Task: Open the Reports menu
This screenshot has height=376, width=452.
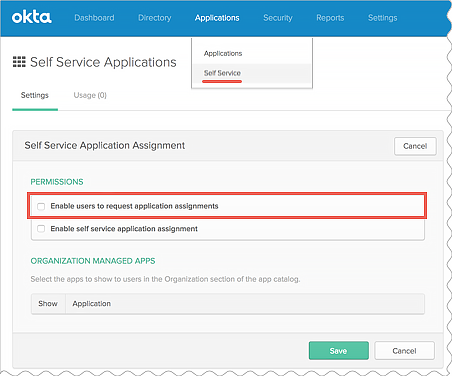Action: click(330, 18)
